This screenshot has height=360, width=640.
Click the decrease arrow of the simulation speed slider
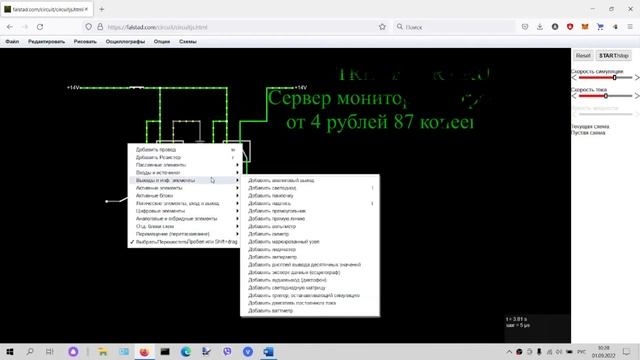(x=574, y=78)
